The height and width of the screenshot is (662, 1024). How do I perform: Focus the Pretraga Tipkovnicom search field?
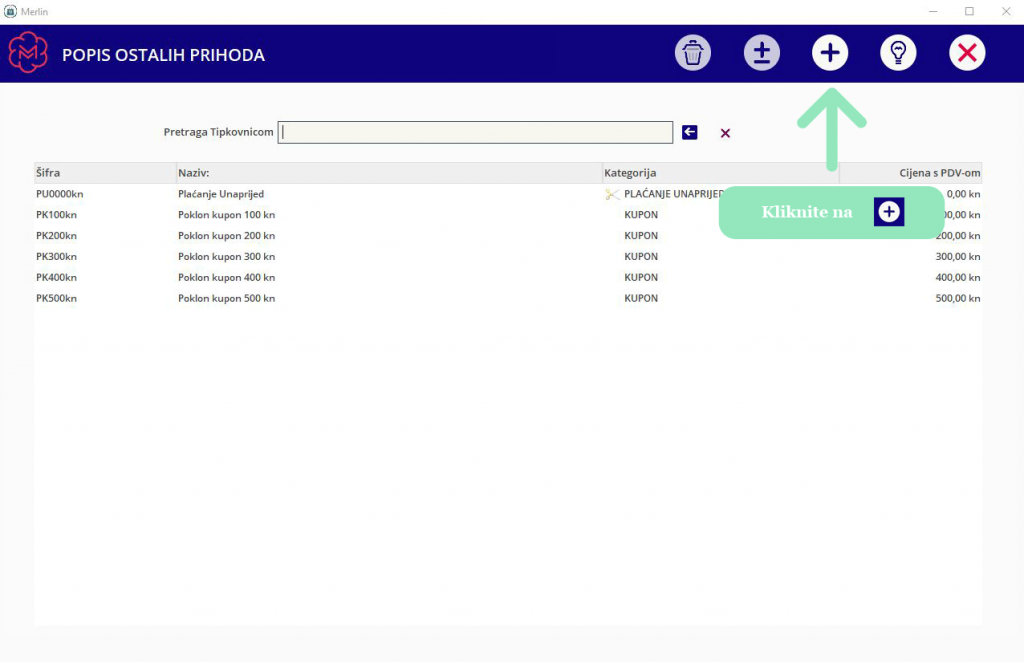pyautogui.click(x=475, y=133)
